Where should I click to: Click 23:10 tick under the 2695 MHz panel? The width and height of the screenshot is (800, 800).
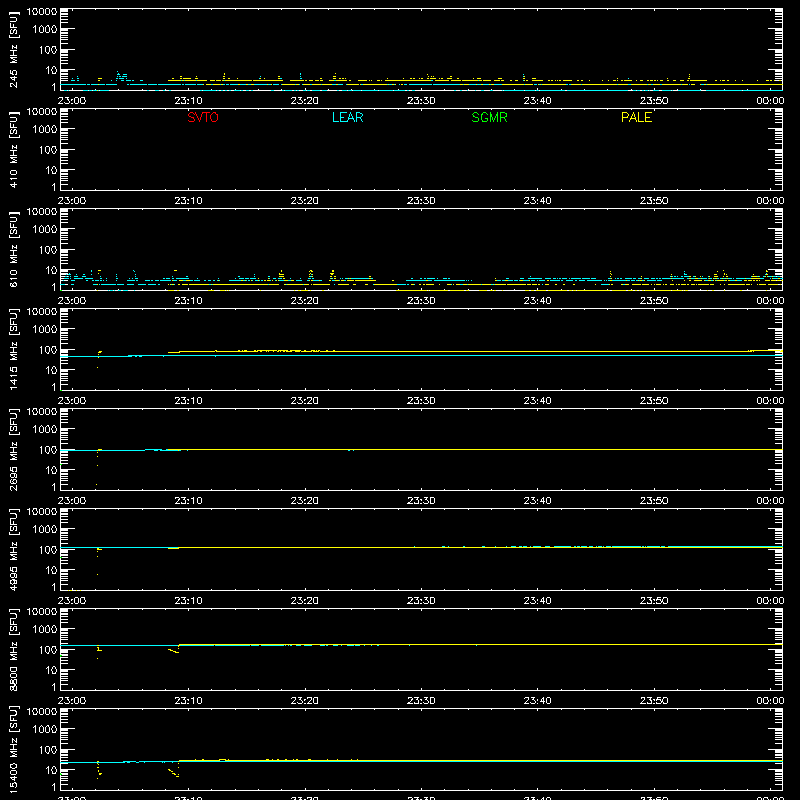tap(188, 501)
